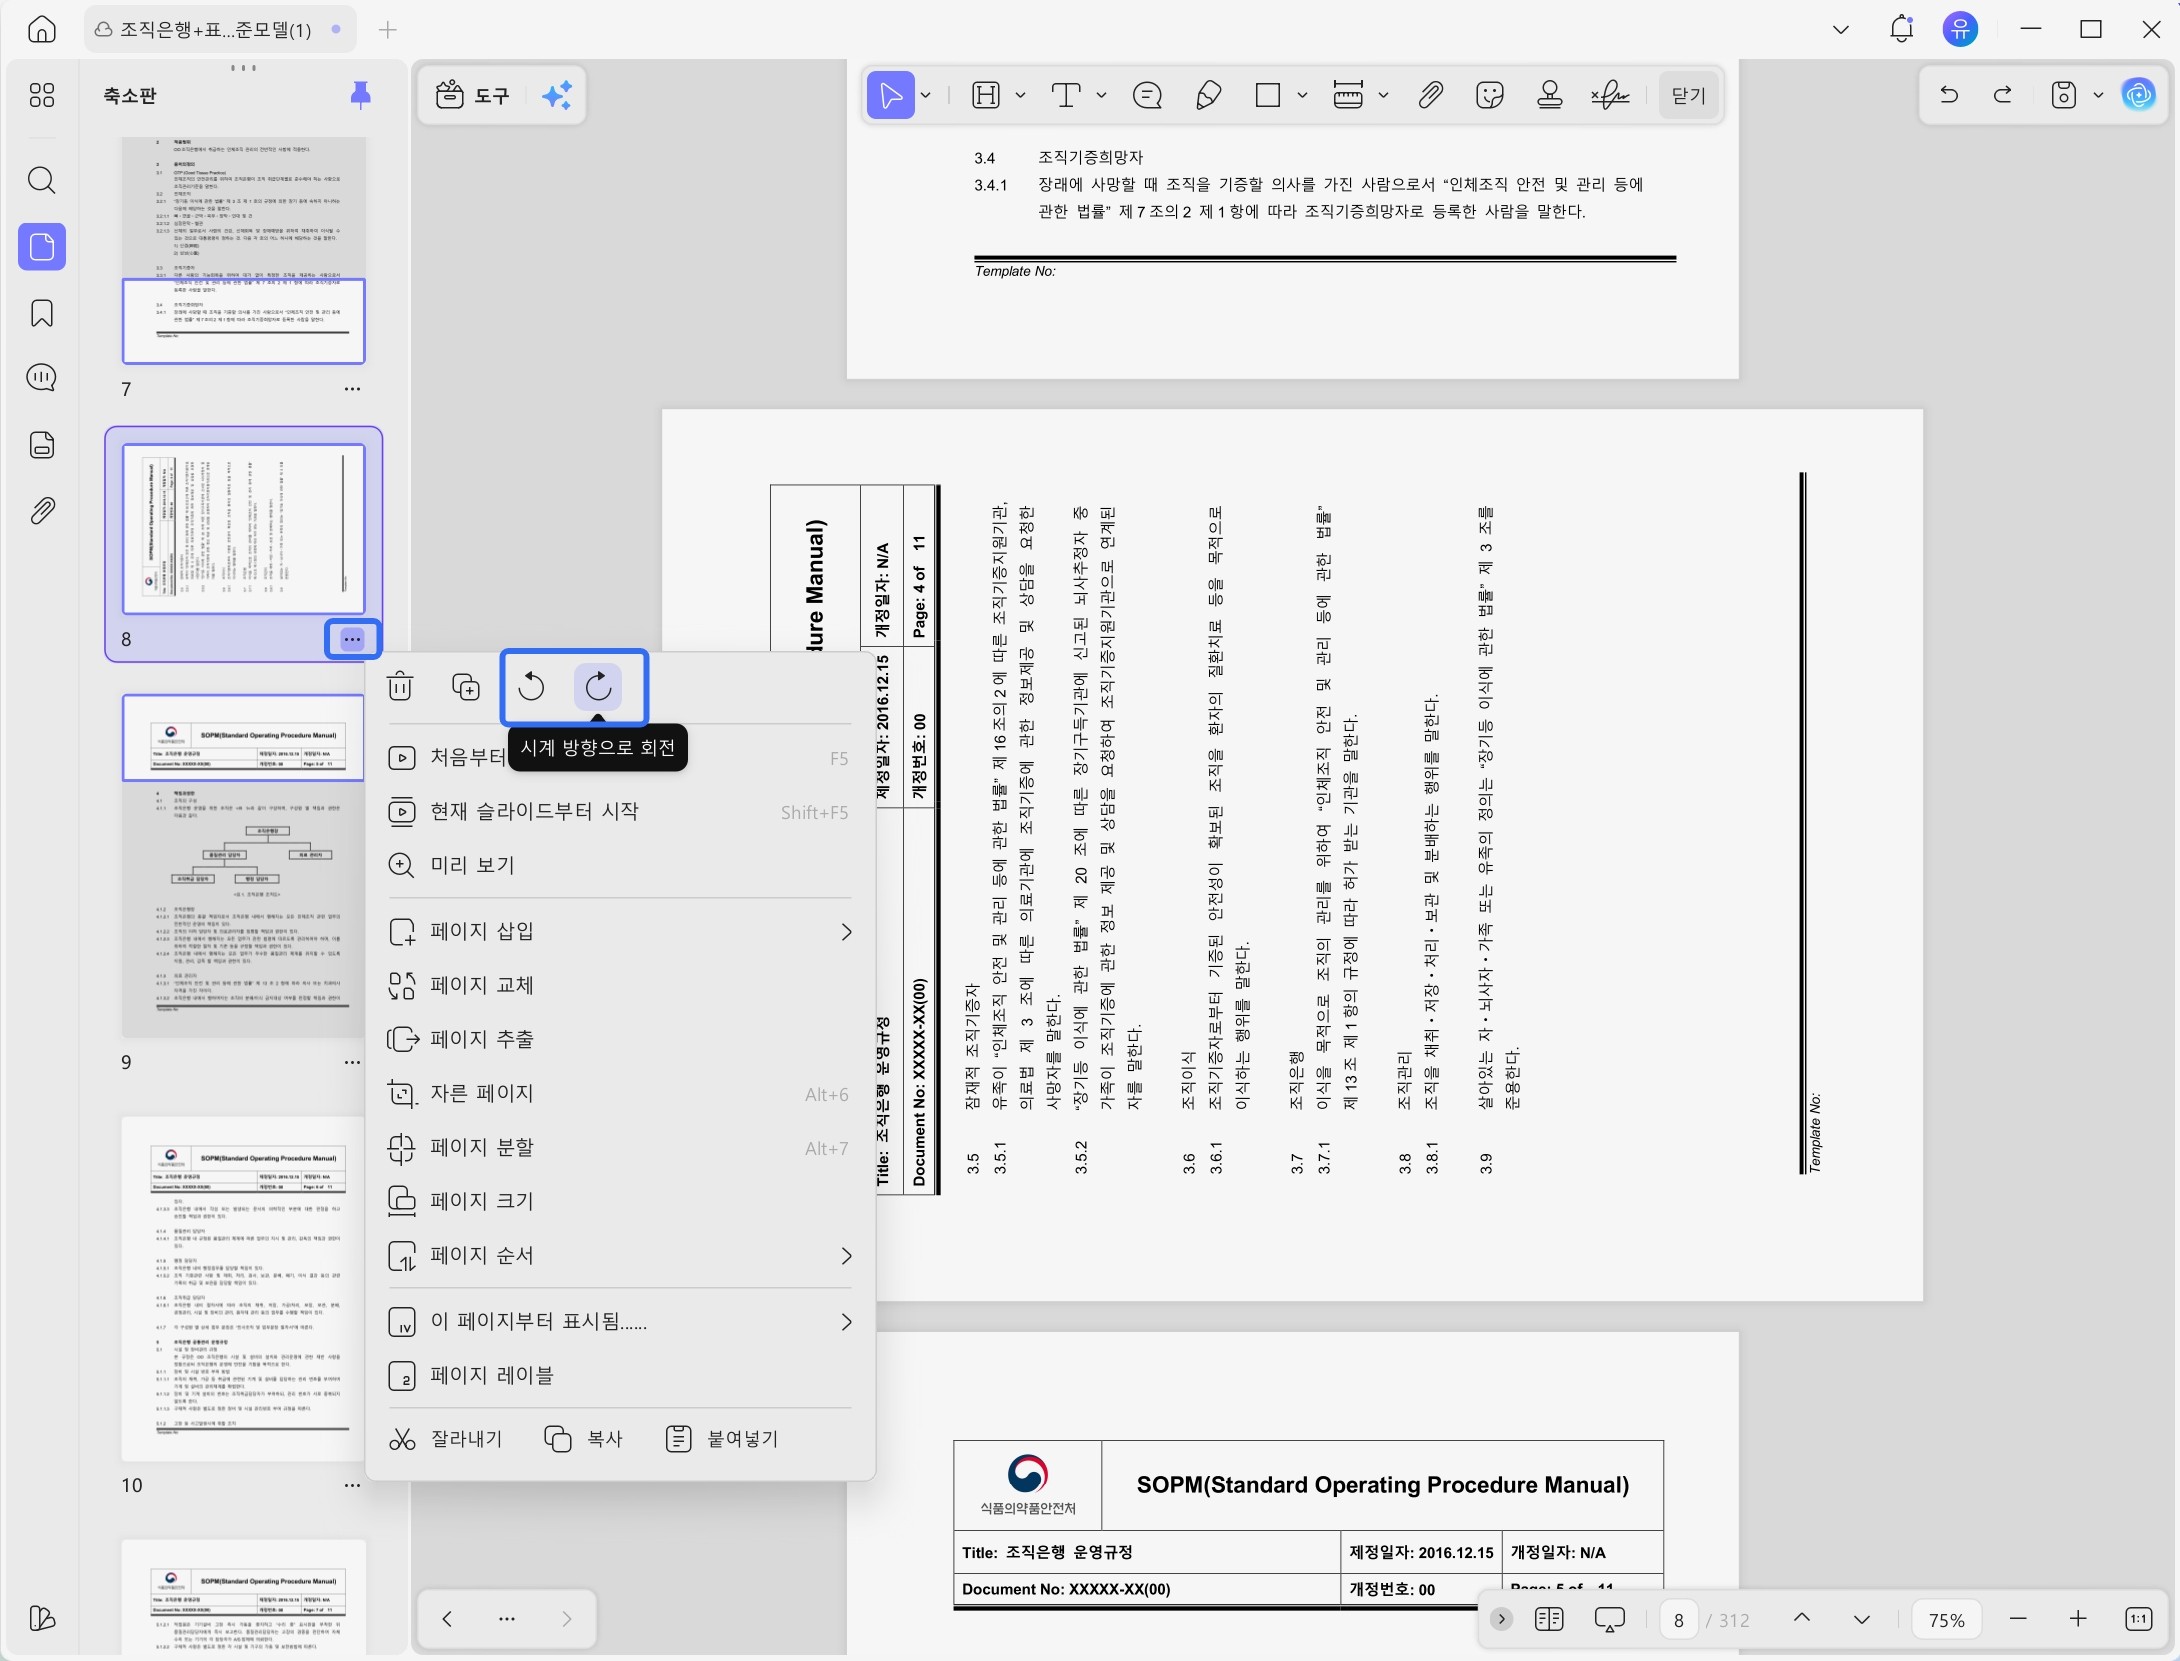Open the search panel in left sidebar
Screen dimensions: 2180x1661
[42, 180]
